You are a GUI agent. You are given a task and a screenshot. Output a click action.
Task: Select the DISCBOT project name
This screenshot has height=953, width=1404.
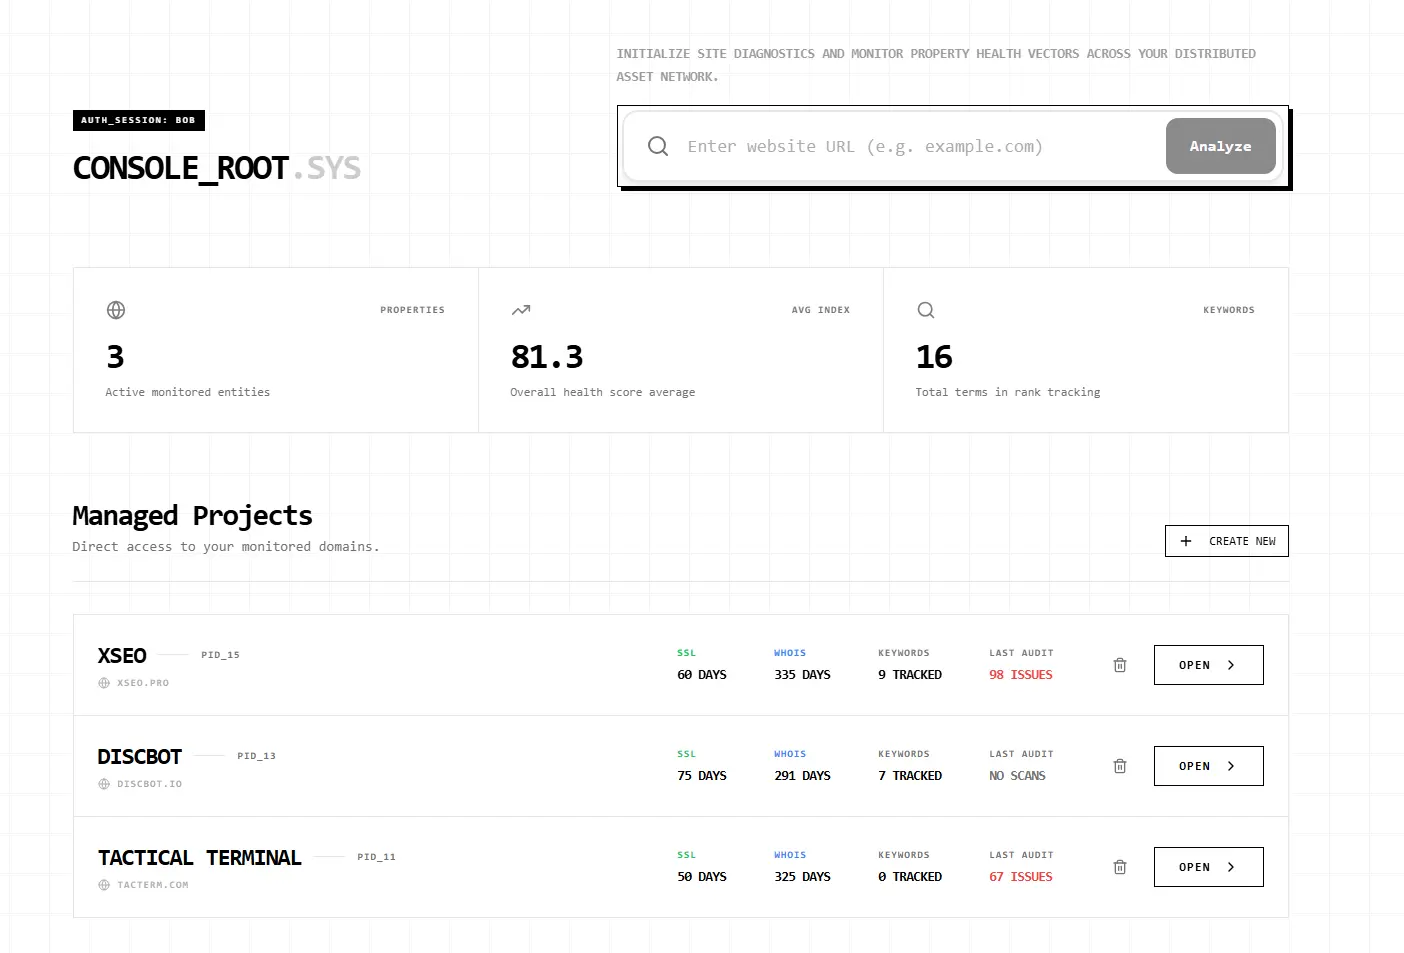point(140,757)
